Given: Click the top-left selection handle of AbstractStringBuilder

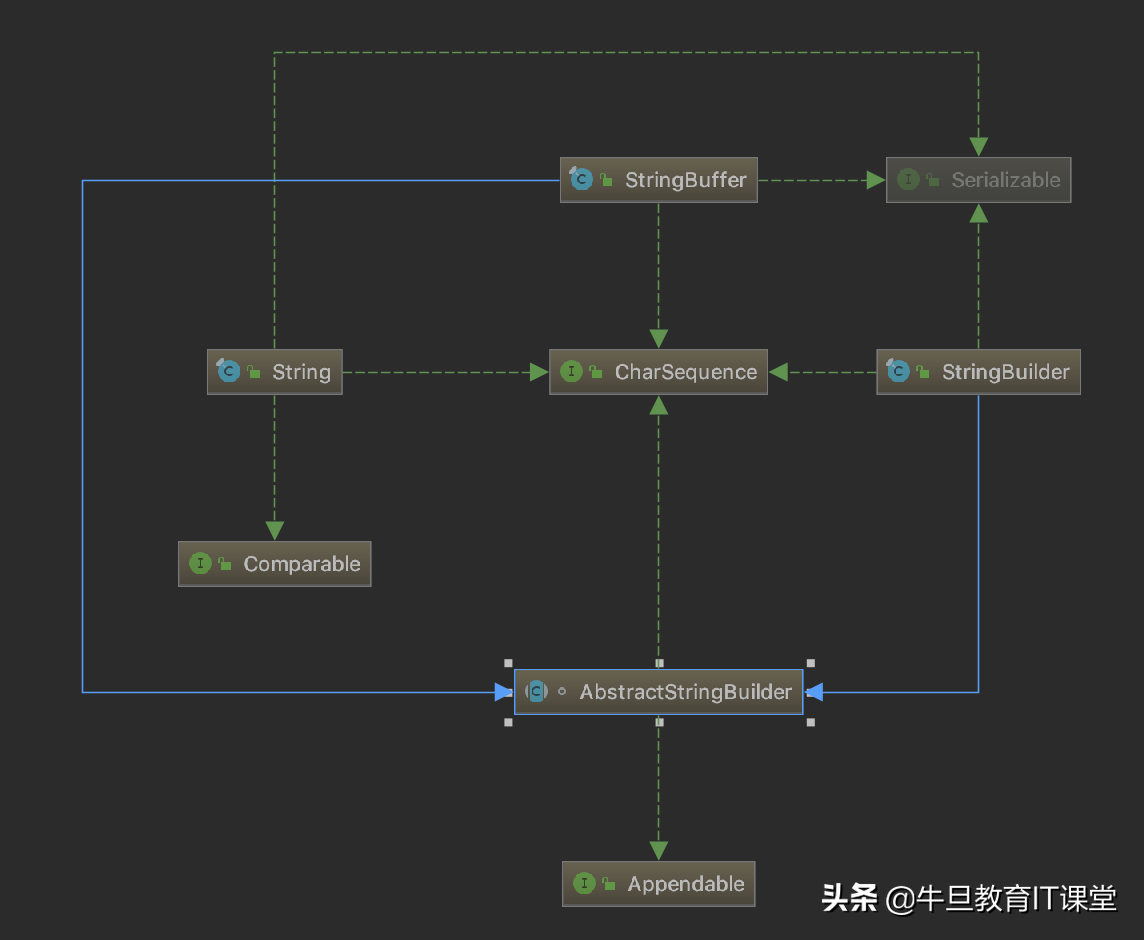Looking at the screenshot, I should point(509,663).
